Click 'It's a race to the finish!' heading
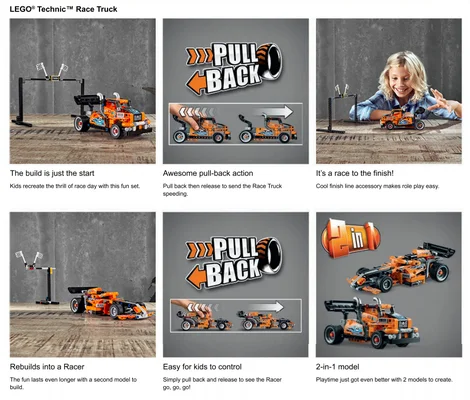 pyautogui.click(x=355, y=173)
